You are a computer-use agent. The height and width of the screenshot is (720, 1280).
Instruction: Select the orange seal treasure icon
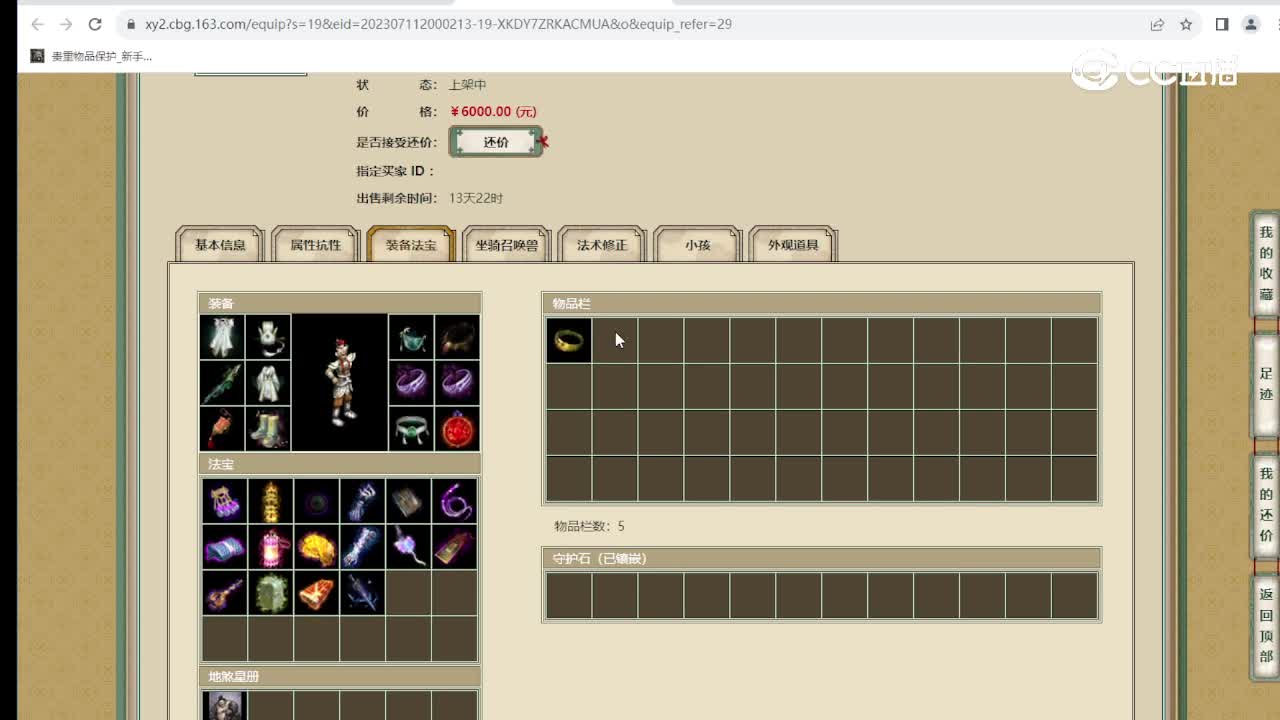317,593
